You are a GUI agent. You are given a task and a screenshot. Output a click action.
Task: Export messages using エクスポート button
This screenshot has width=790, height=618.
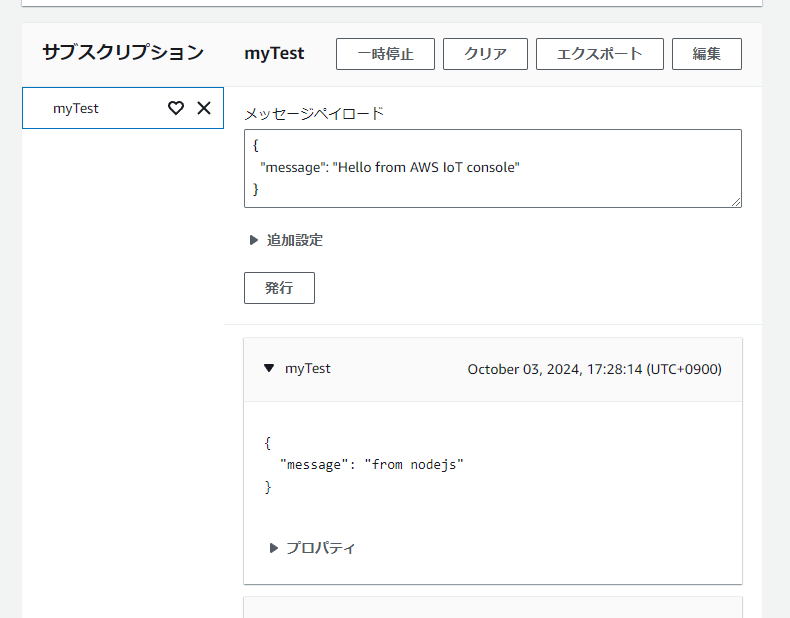[599, 54]
